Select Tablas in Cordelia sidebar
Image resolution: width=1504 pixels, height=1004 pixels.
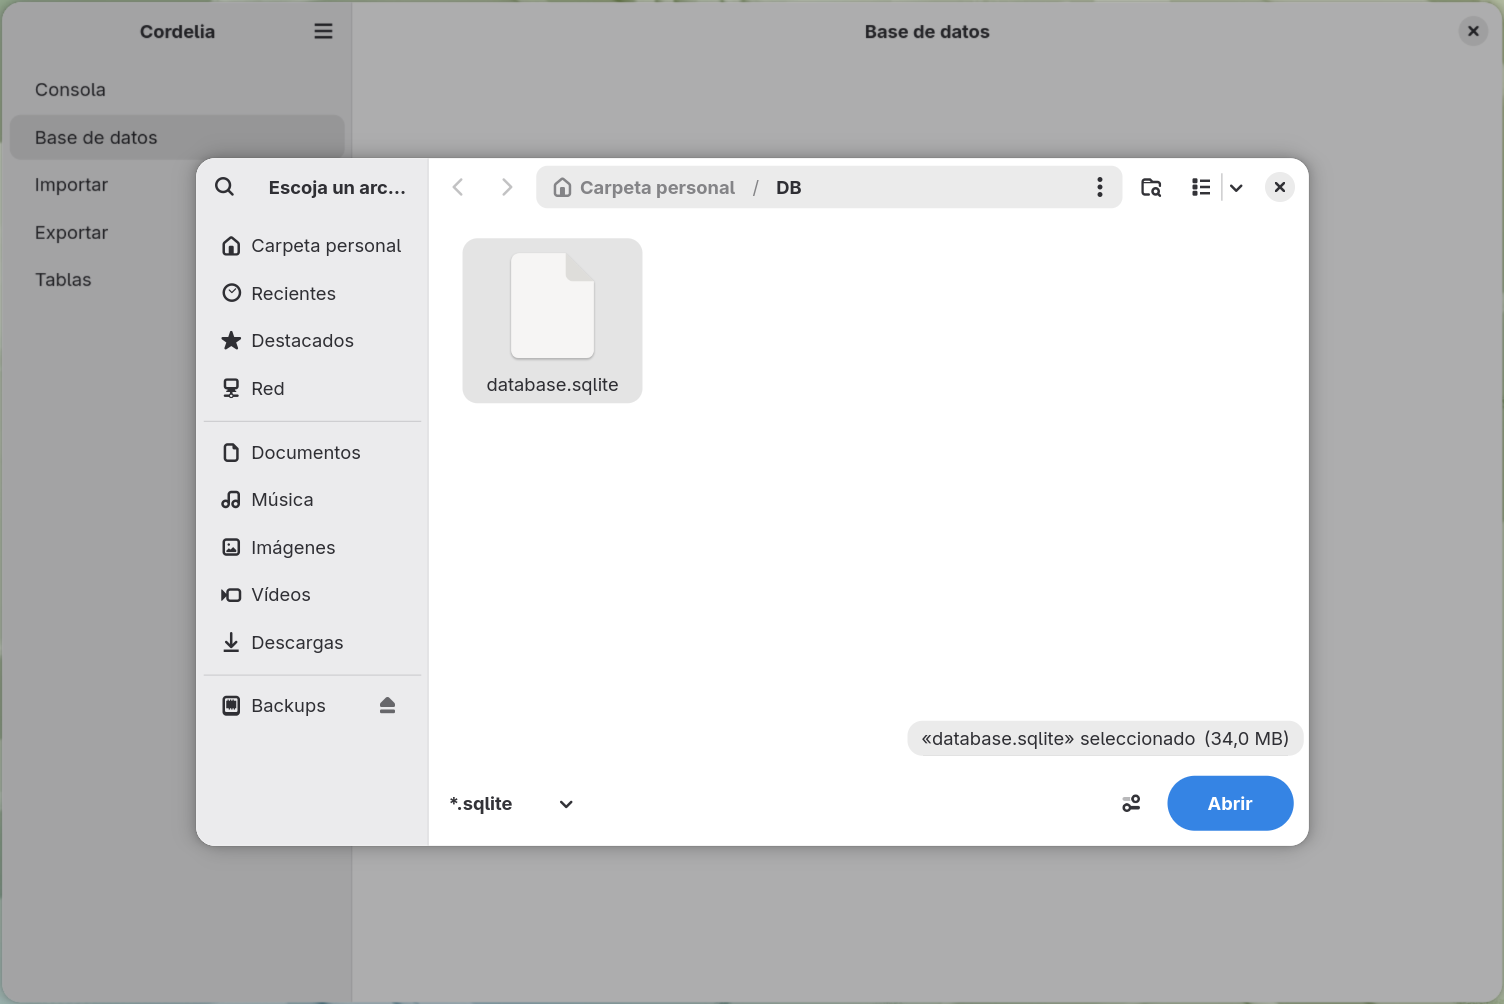tap(177, 280)
